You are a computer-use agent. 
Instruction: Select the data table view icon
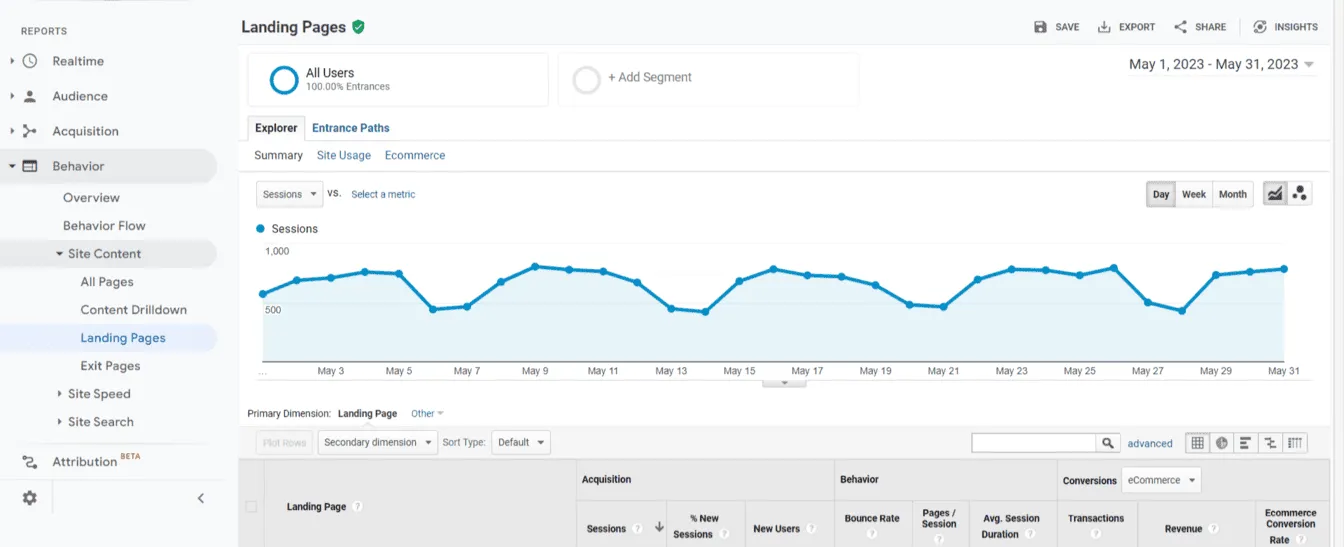coord(1197,443)
